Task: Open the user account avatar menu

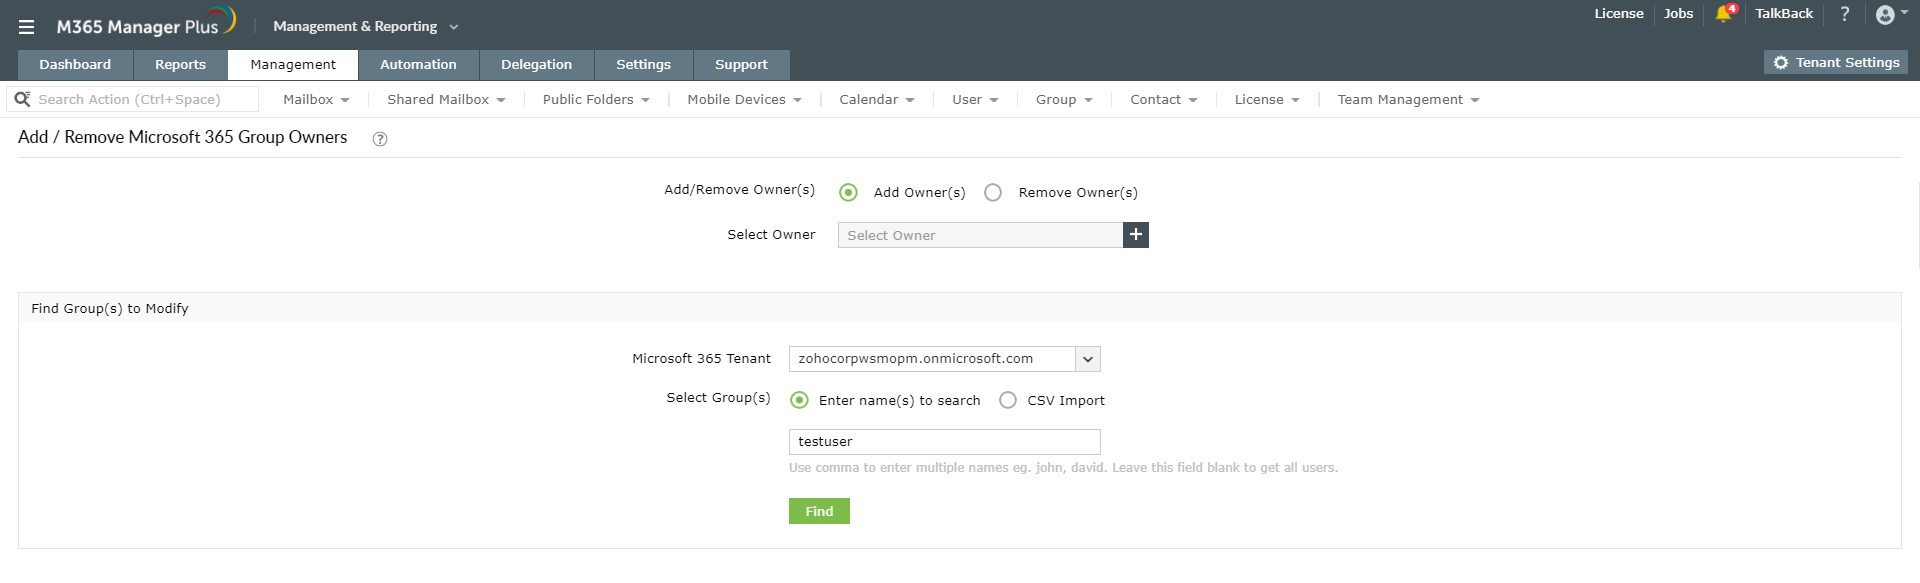Action: [x=1885, y=14]
